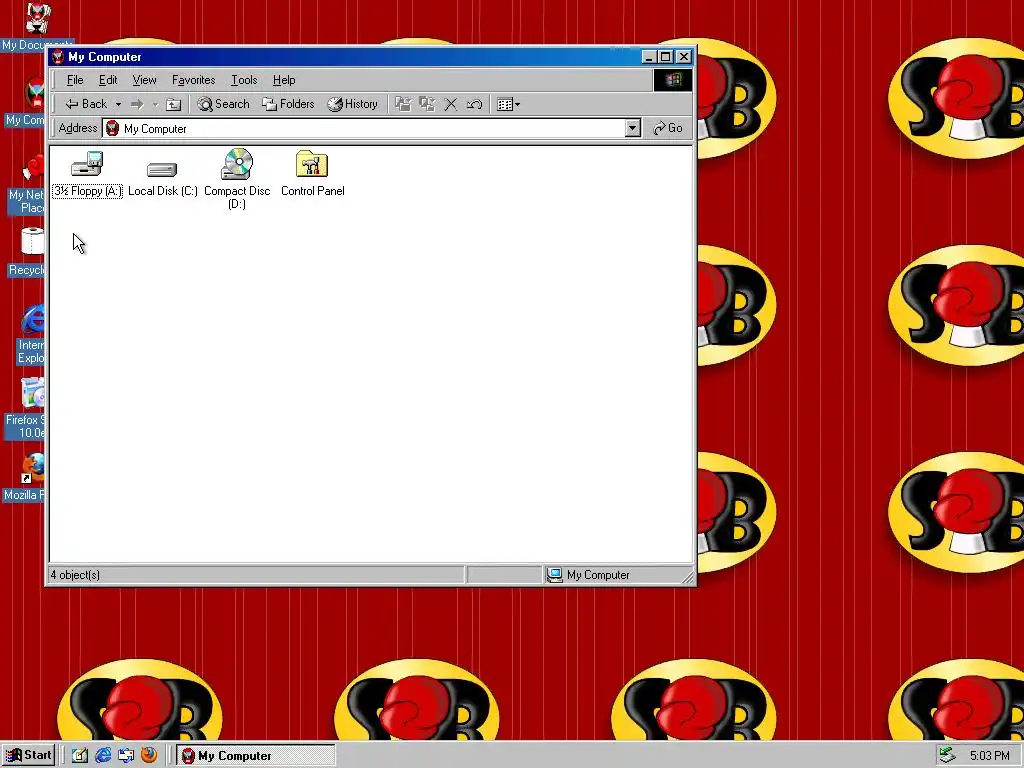Screen dimensions: 1024x768
Task: Launch Internet Explorer from quick launch
Action: [103, 756]
